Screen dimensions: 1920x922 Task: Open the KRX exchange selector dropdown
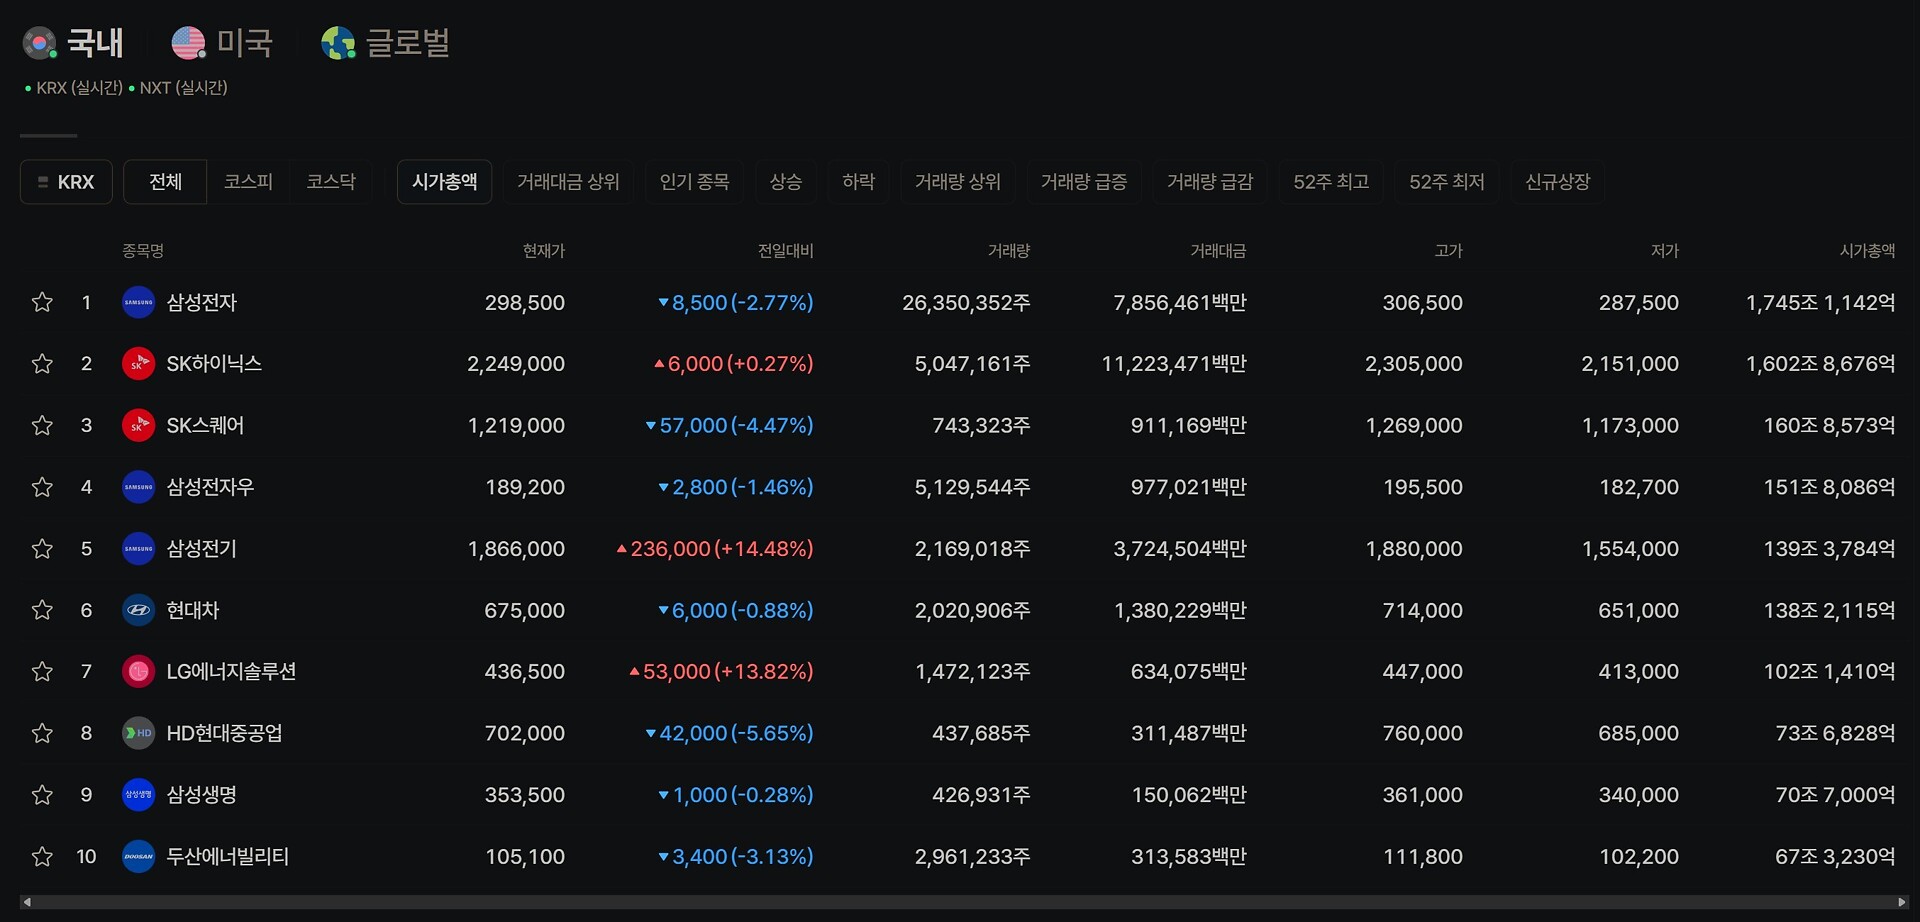tap(66, 182)
